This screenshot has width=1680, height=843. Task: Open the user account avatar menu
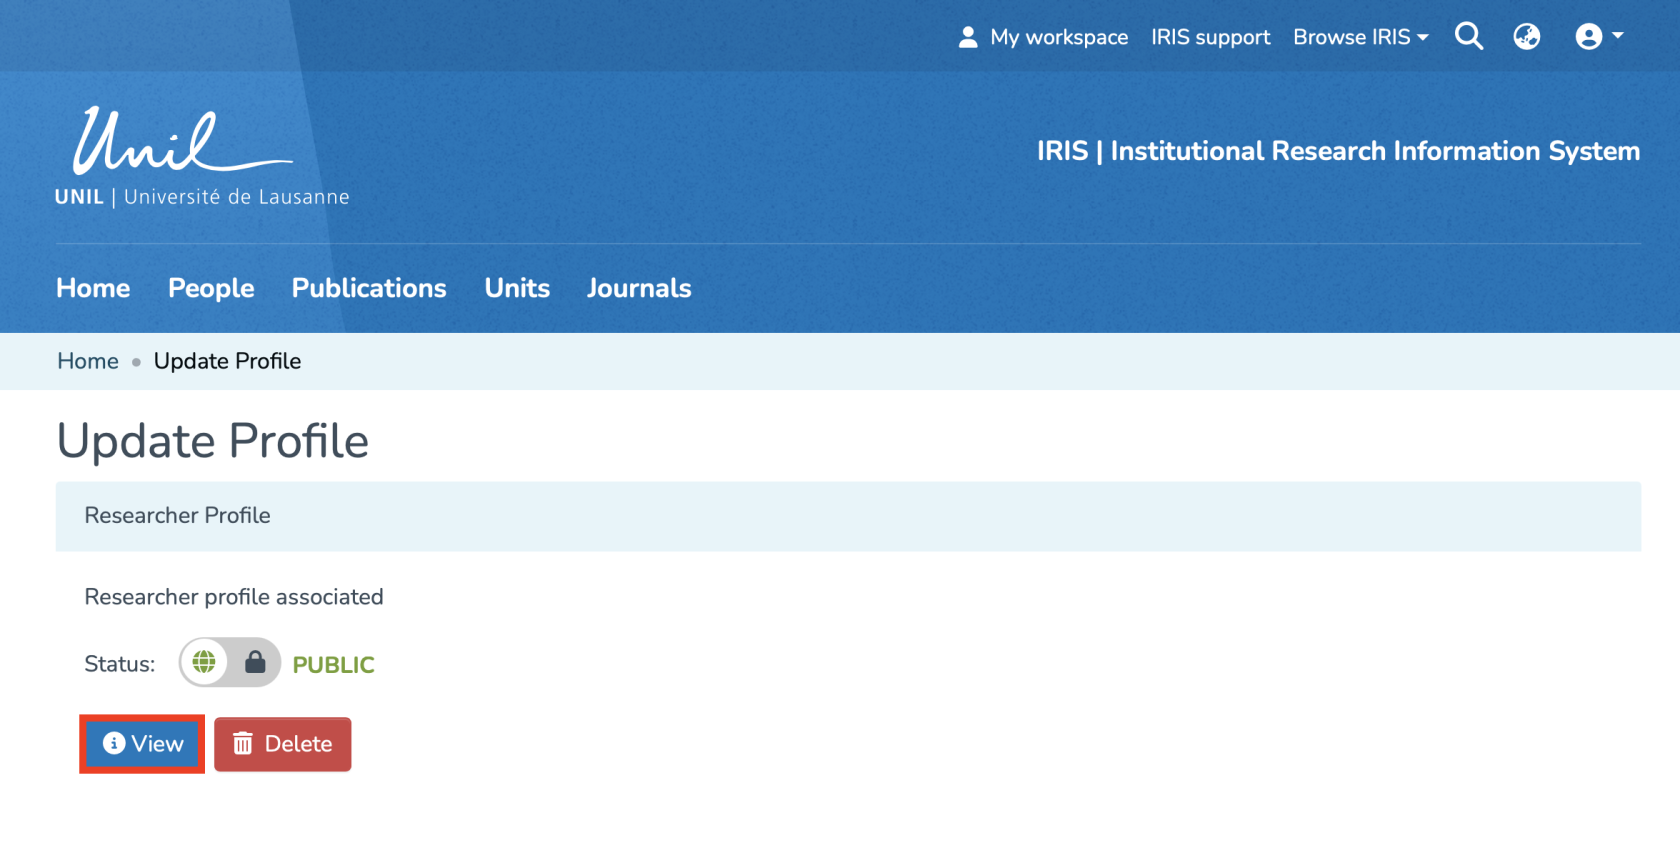pyautogui.click(x=1598, y=37)
